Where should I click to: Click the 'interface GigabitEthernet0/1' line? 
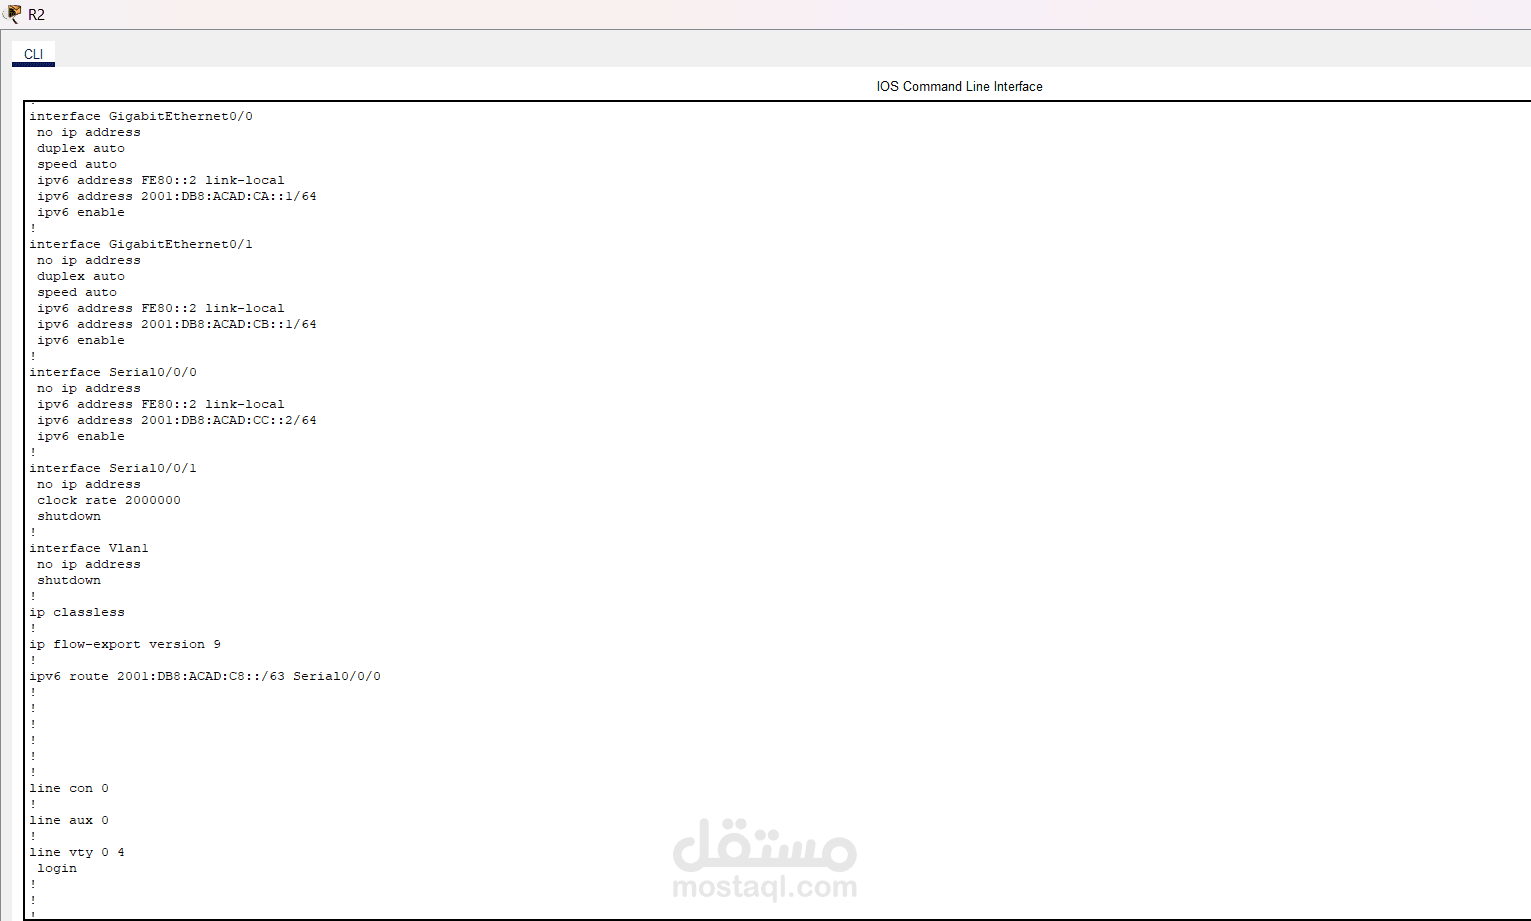141,244
